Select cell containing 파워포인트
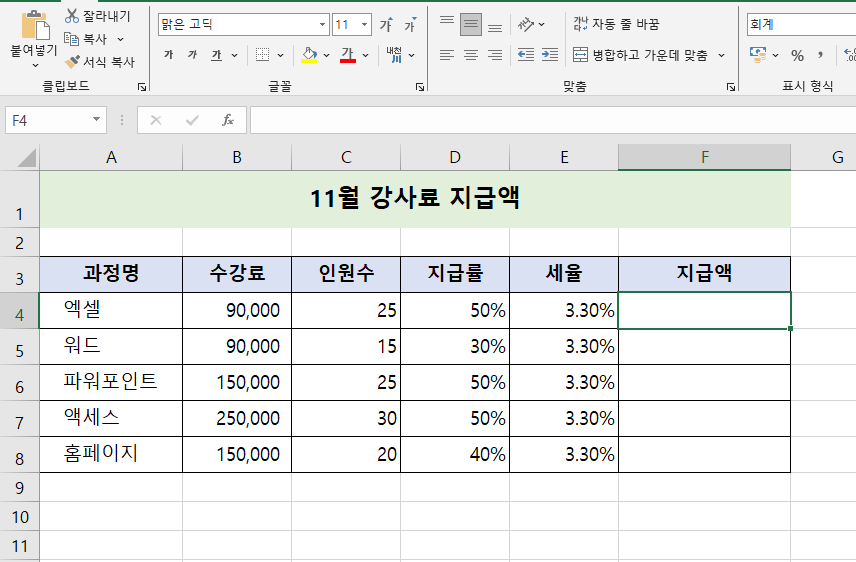The height and width of the screenshot is (562, 856). point(111,382)
